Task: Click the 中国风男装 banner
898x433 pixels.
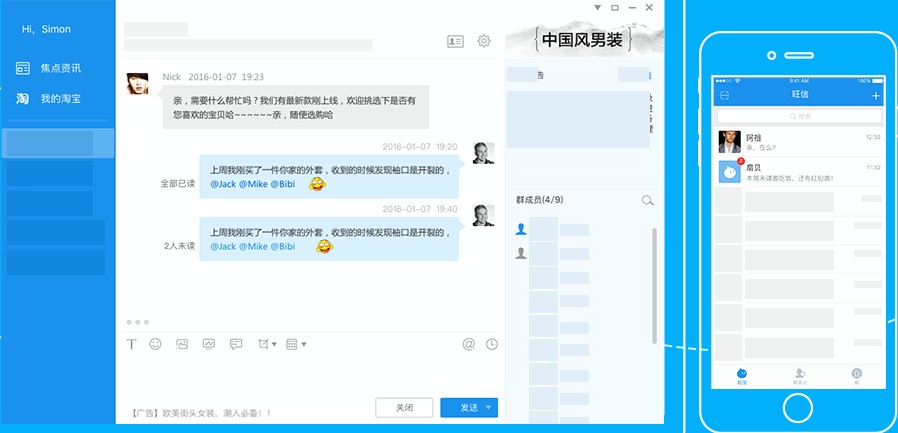Action: (582, 41)
